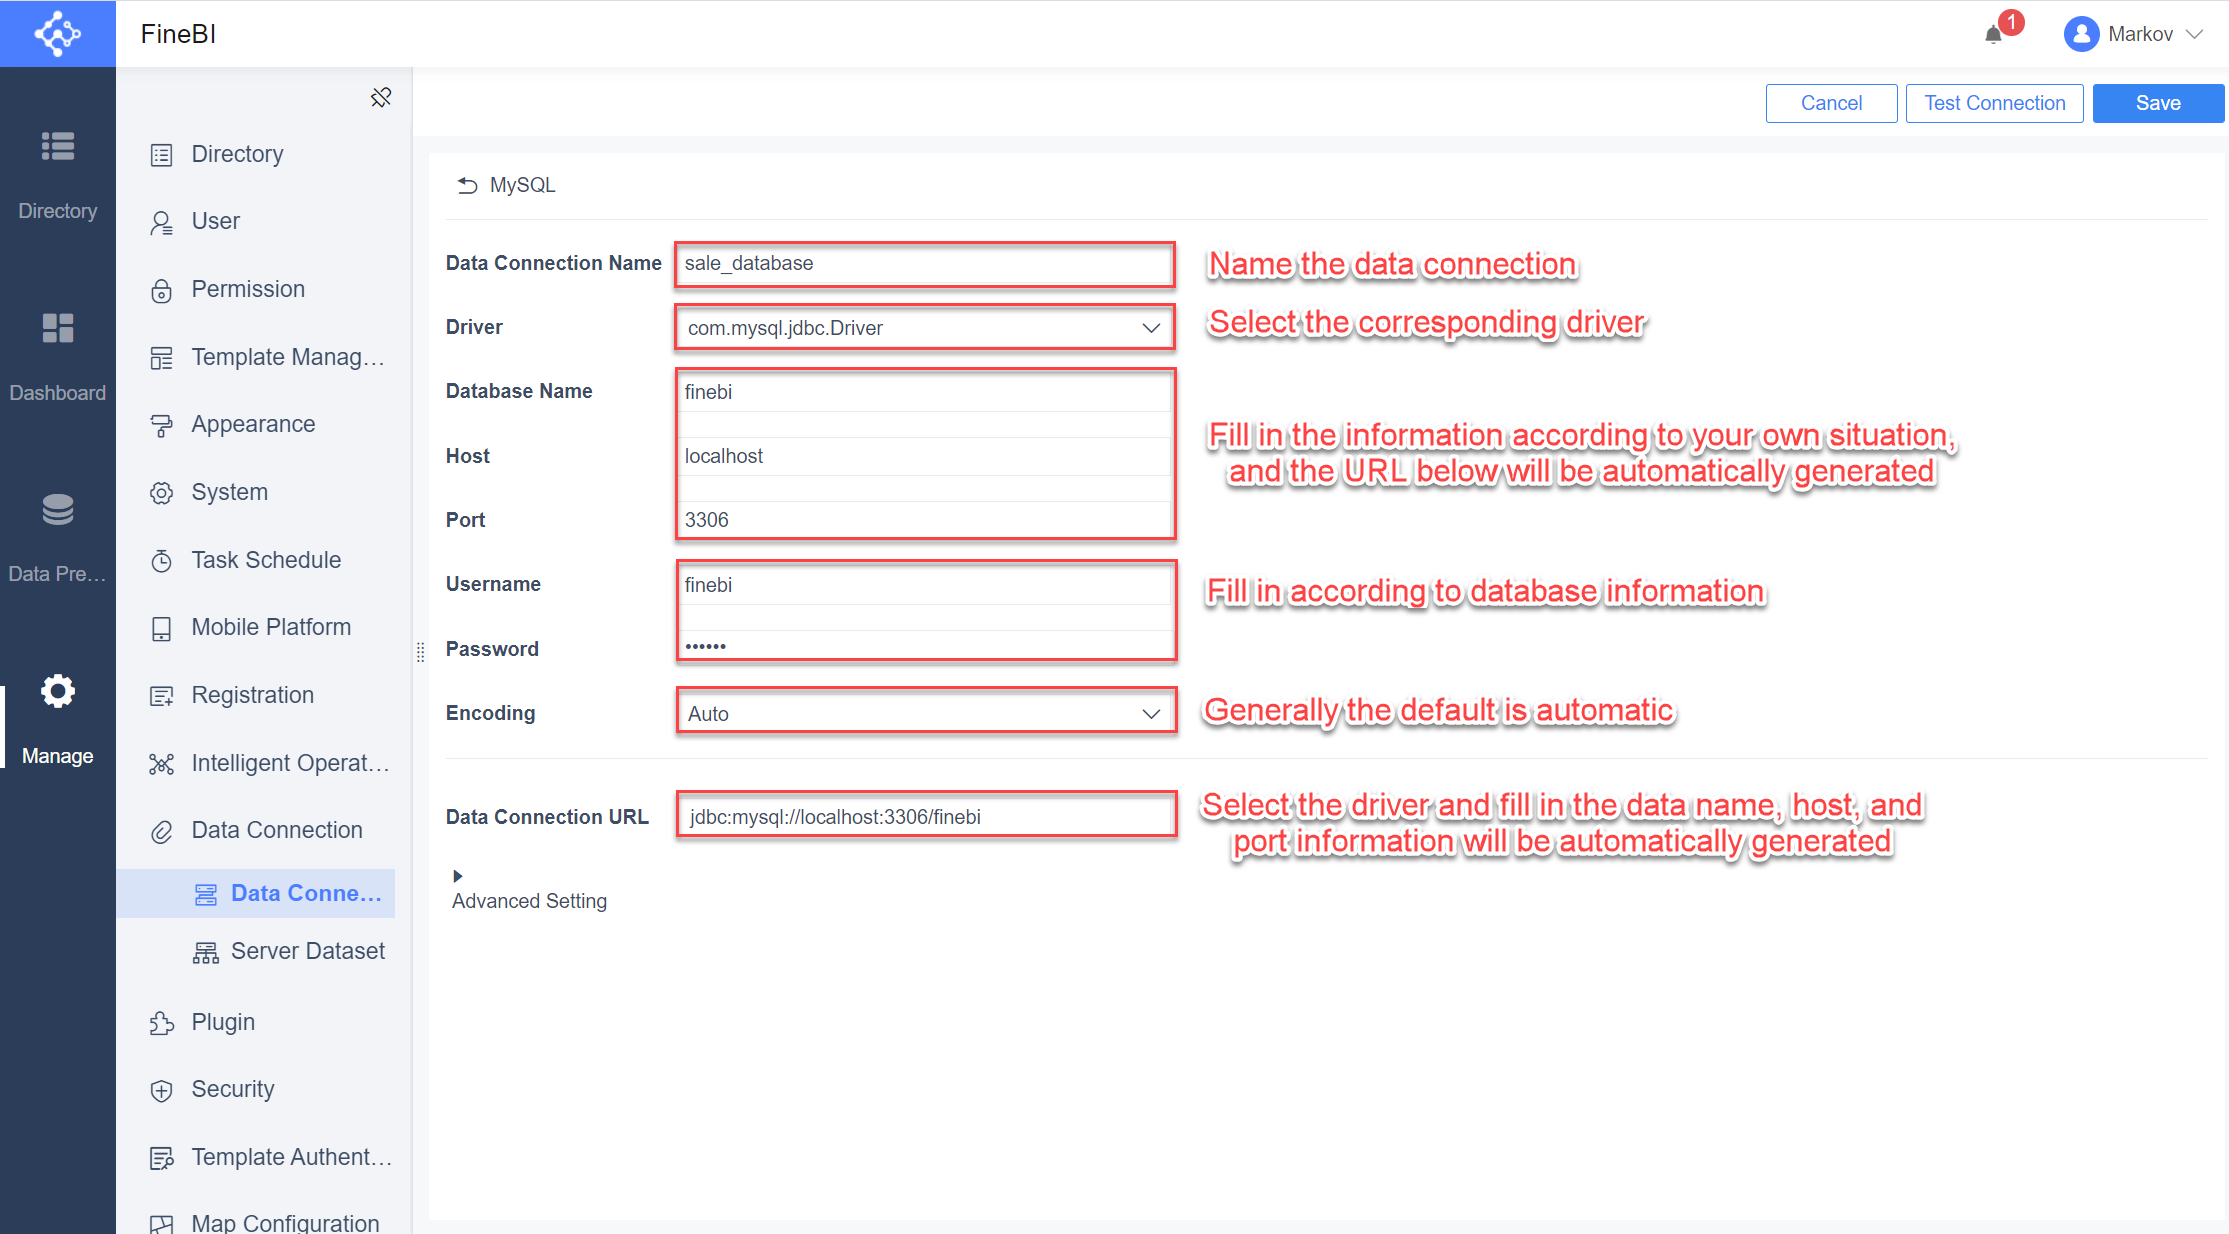2229x1234 pixels.
Task: Open Plugin menu item
Action: (264, 1022)
